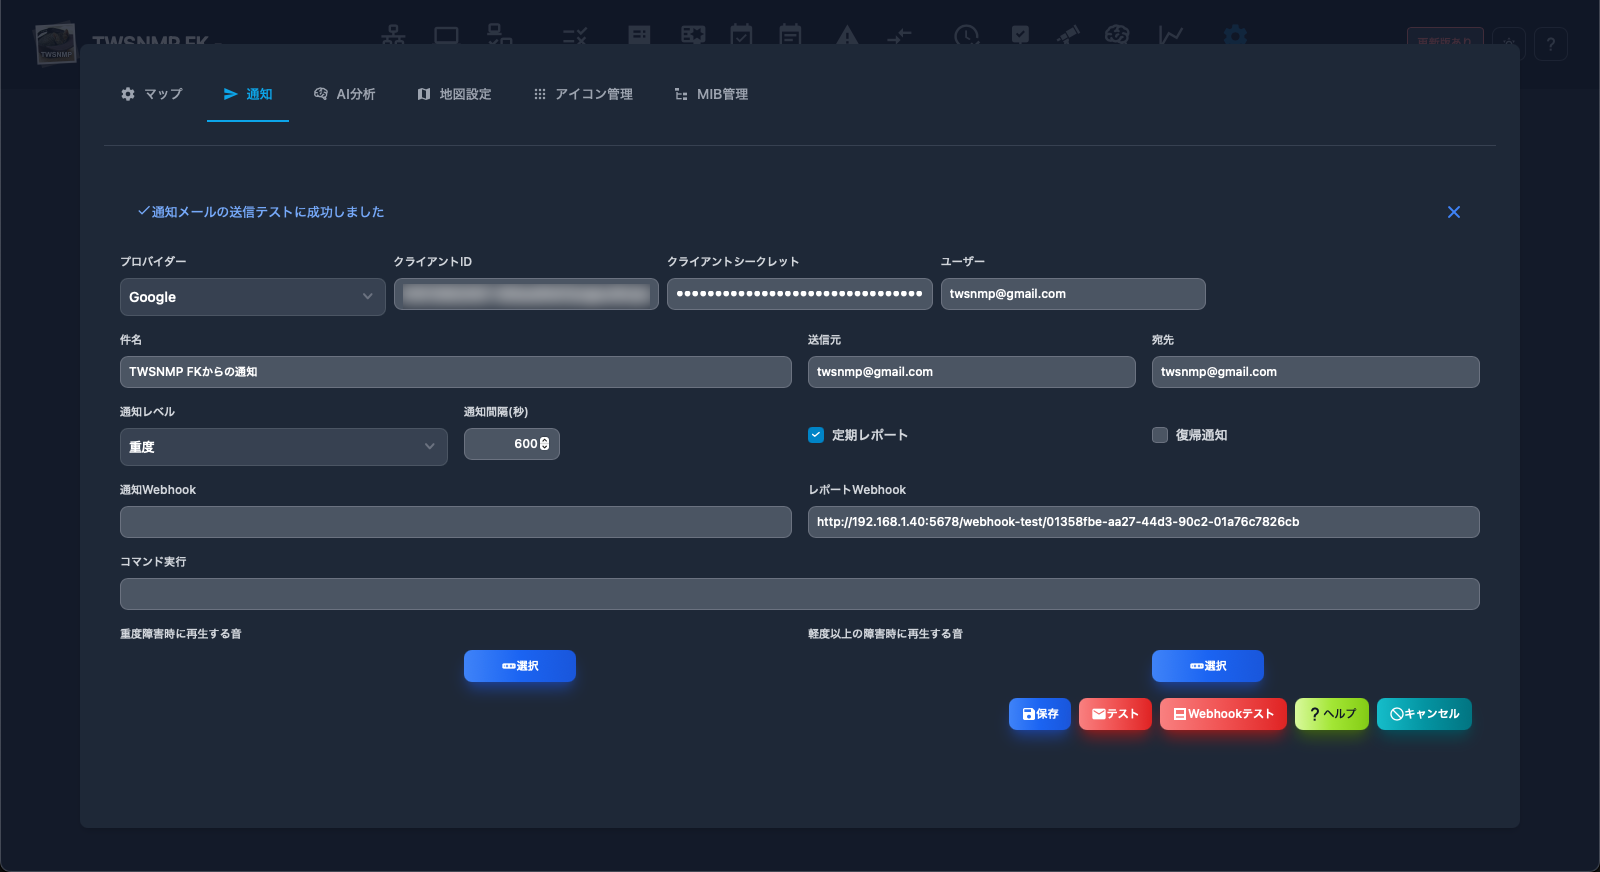Screen dimensions: 1600x872
Task: Open the マップ settings tab
Action: click(152, 94)
